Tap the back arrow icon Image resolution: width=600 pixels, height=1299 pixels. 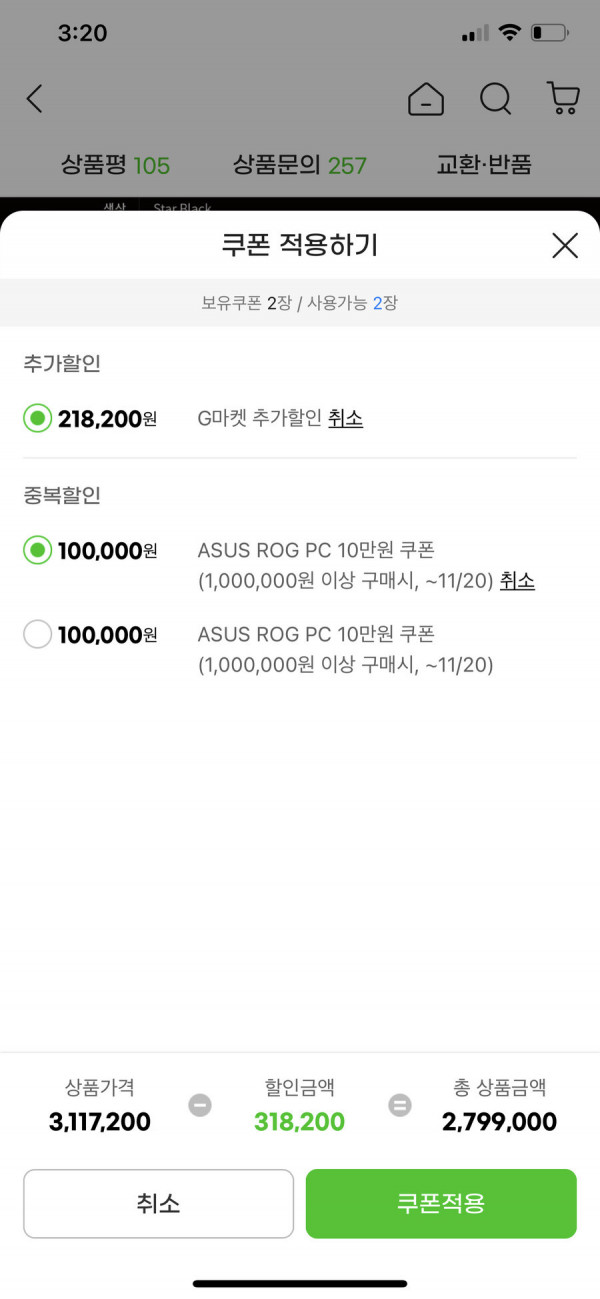point(35,98)
